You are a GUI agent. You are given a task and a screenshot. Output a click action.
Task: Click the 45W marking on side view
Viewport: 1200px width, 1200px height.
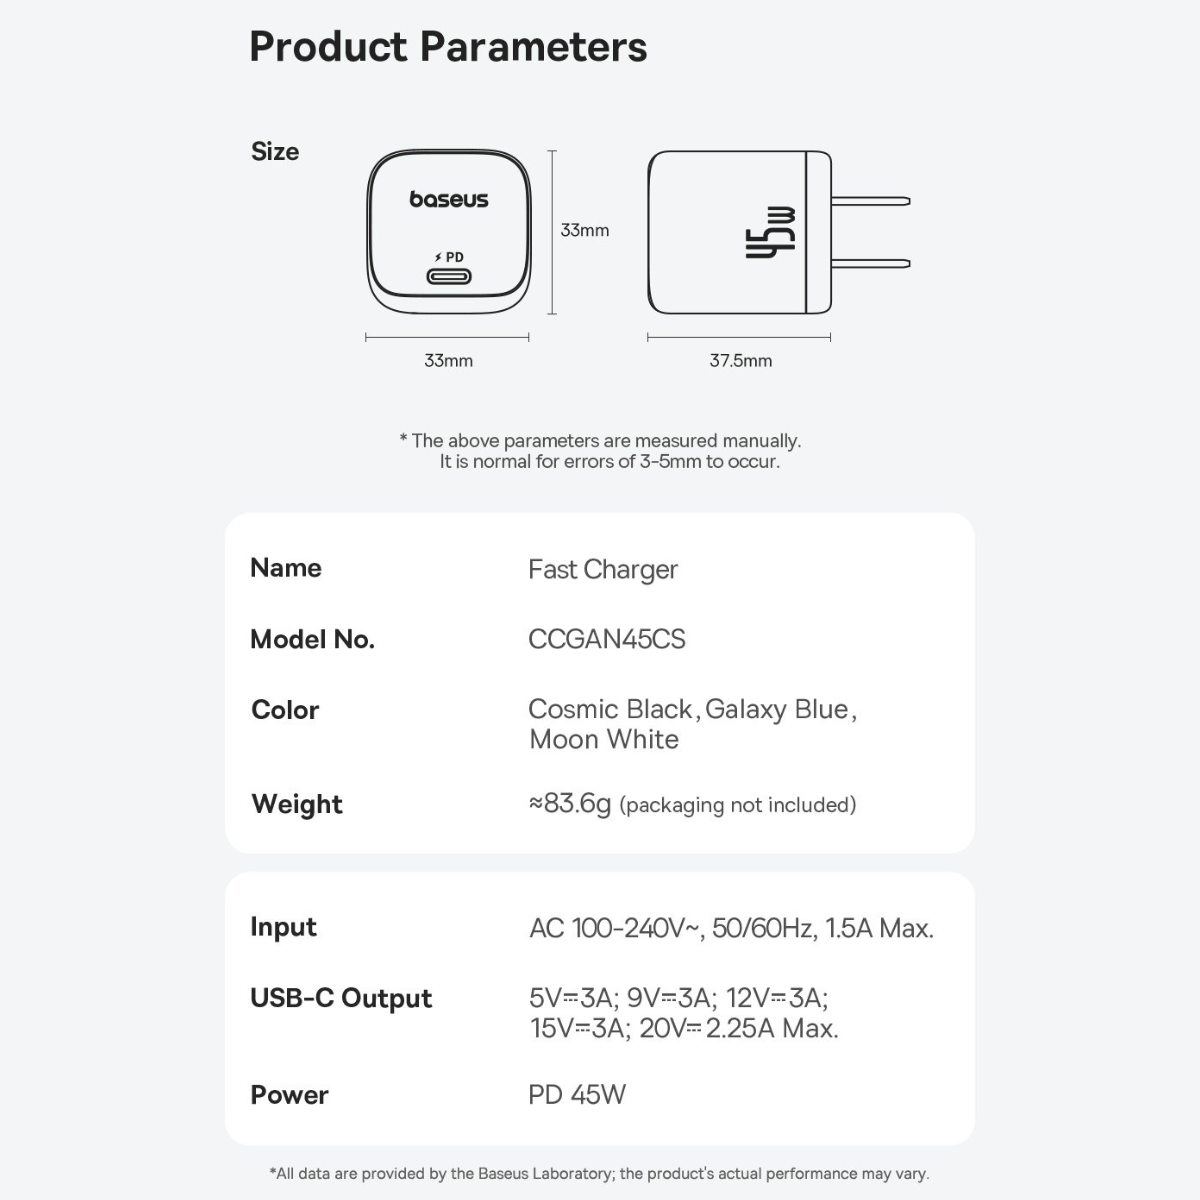point(771,232)
